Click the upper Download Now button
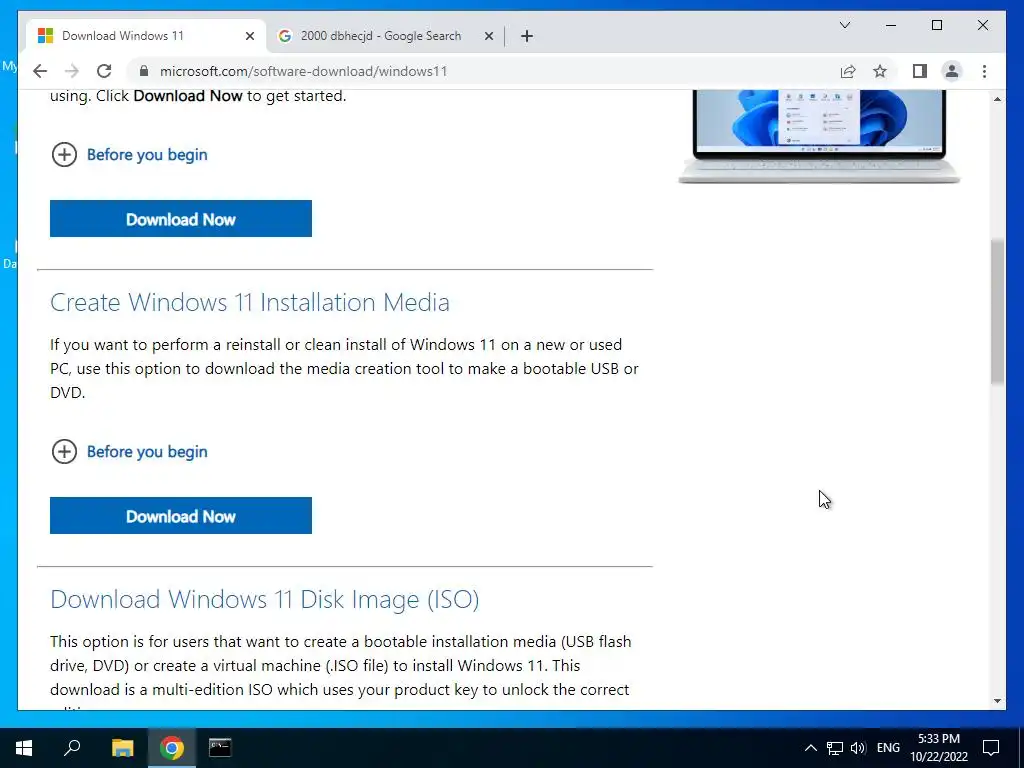 (181, 219)
